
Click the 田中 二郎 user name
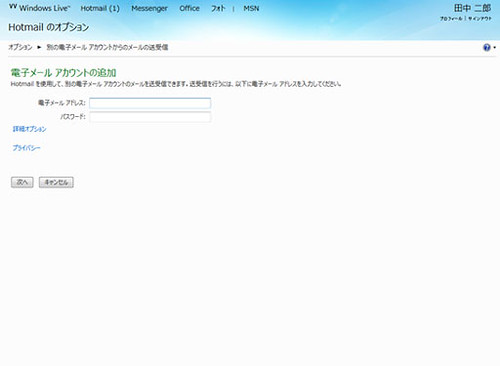[472, 8]
